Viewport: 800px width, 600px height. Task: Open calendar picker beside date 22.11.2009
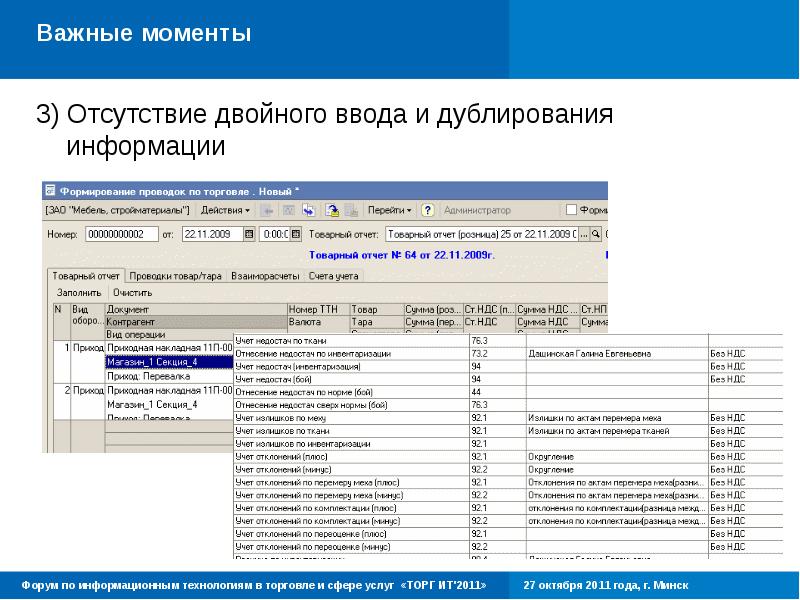tap(249, 232)
